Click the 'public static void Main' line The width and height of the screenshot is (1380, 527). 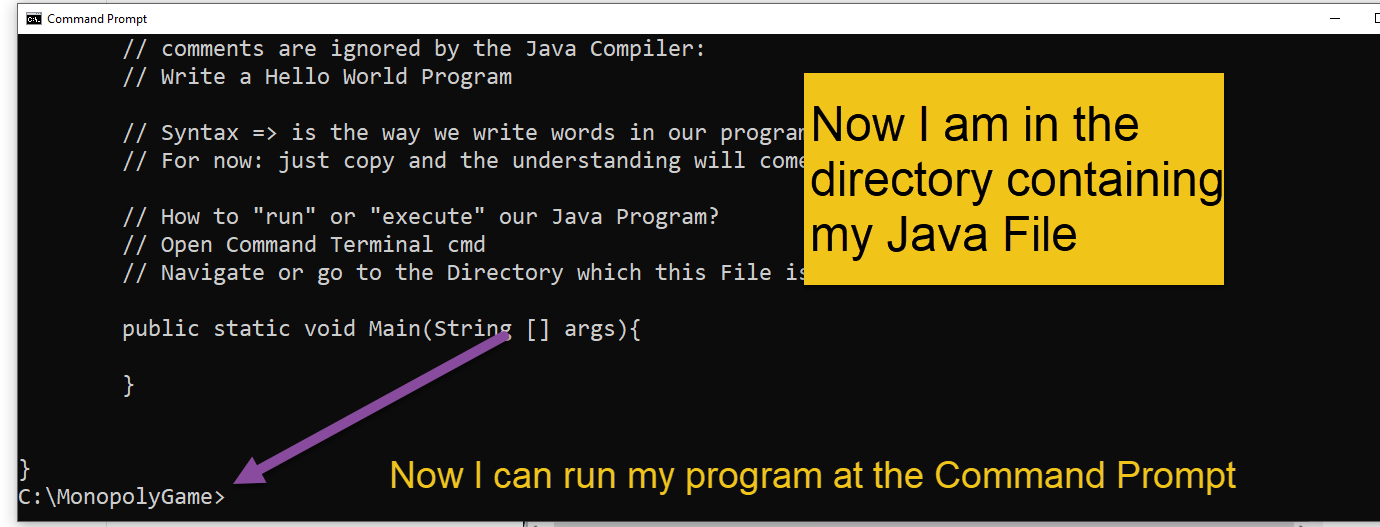tap(381, 329)
